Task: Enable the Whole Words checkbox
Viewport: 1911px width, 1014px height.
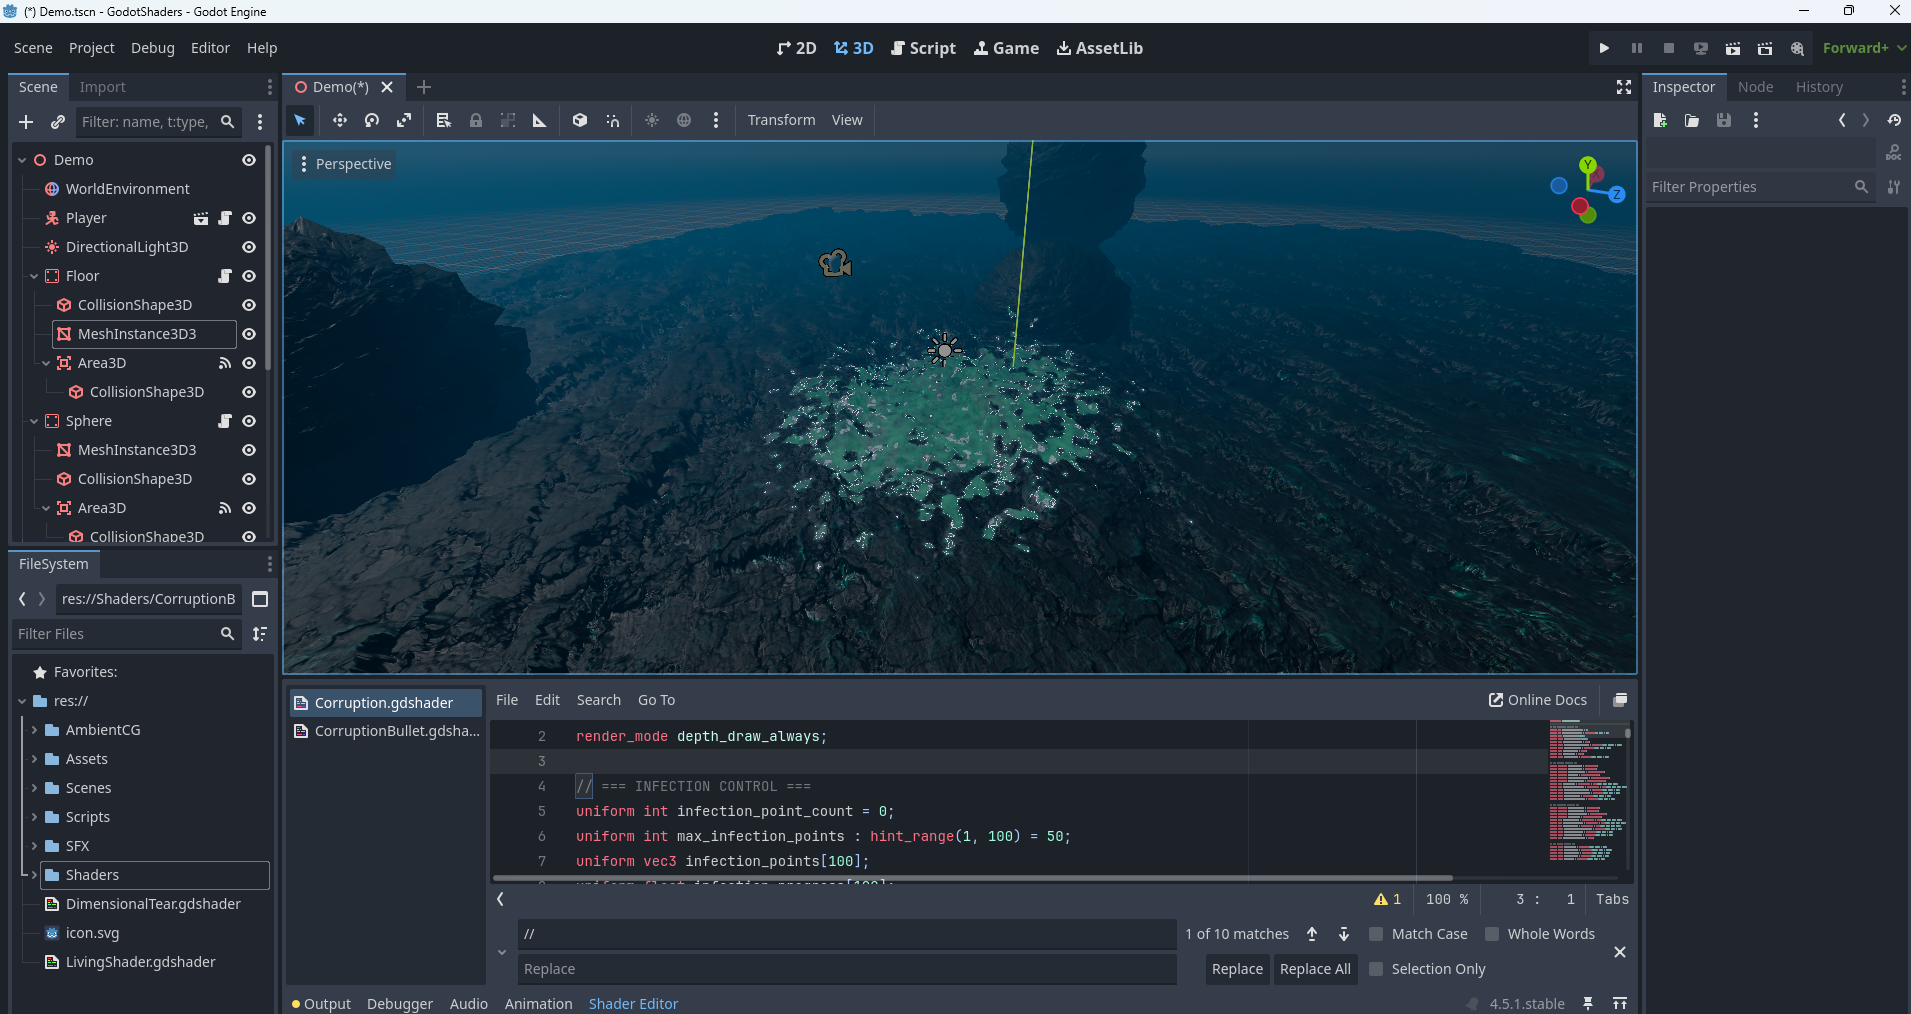Action: 1492,934
